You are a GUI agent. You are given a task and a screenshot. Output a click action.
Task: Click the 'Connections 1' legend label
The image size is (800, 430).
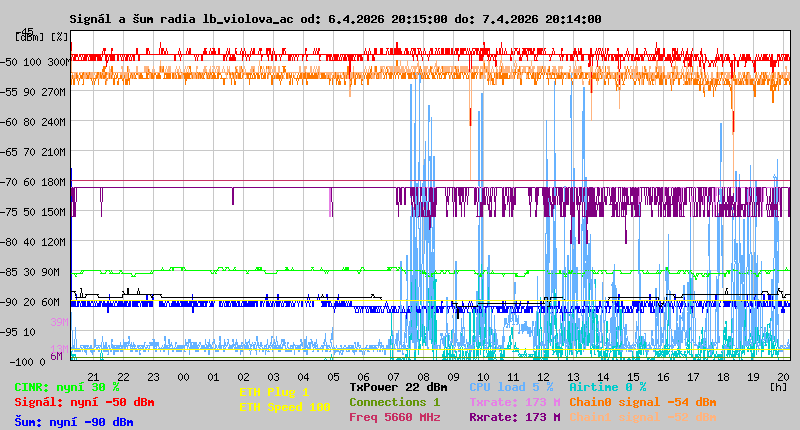click(394, 402)
